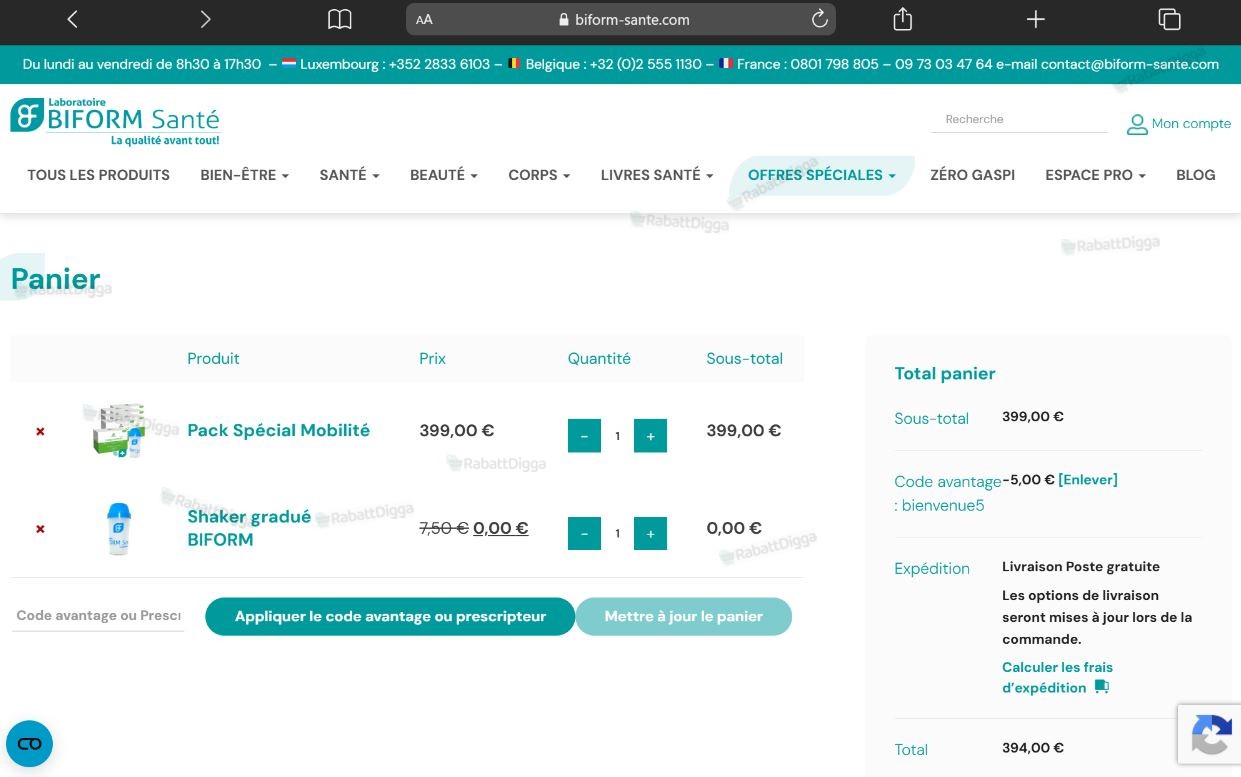
Task: Tap the shipping truck icon
Action: (1102, 687)
